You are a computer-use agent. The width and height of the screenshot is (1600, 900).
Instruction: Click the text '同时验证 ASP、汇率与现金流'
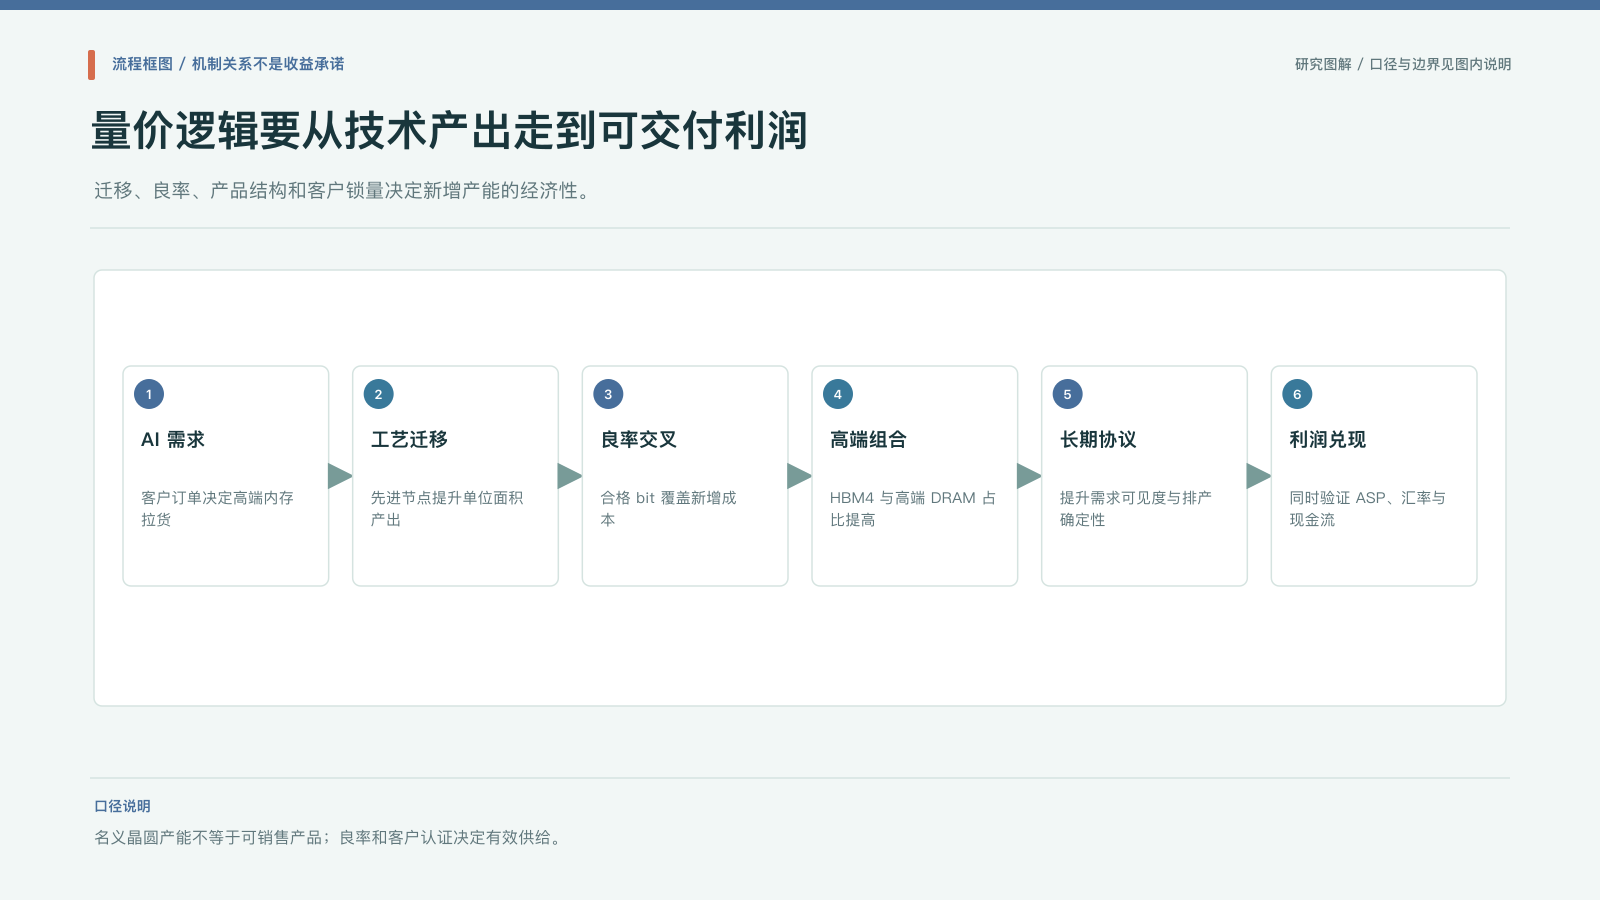point(1367,508)
